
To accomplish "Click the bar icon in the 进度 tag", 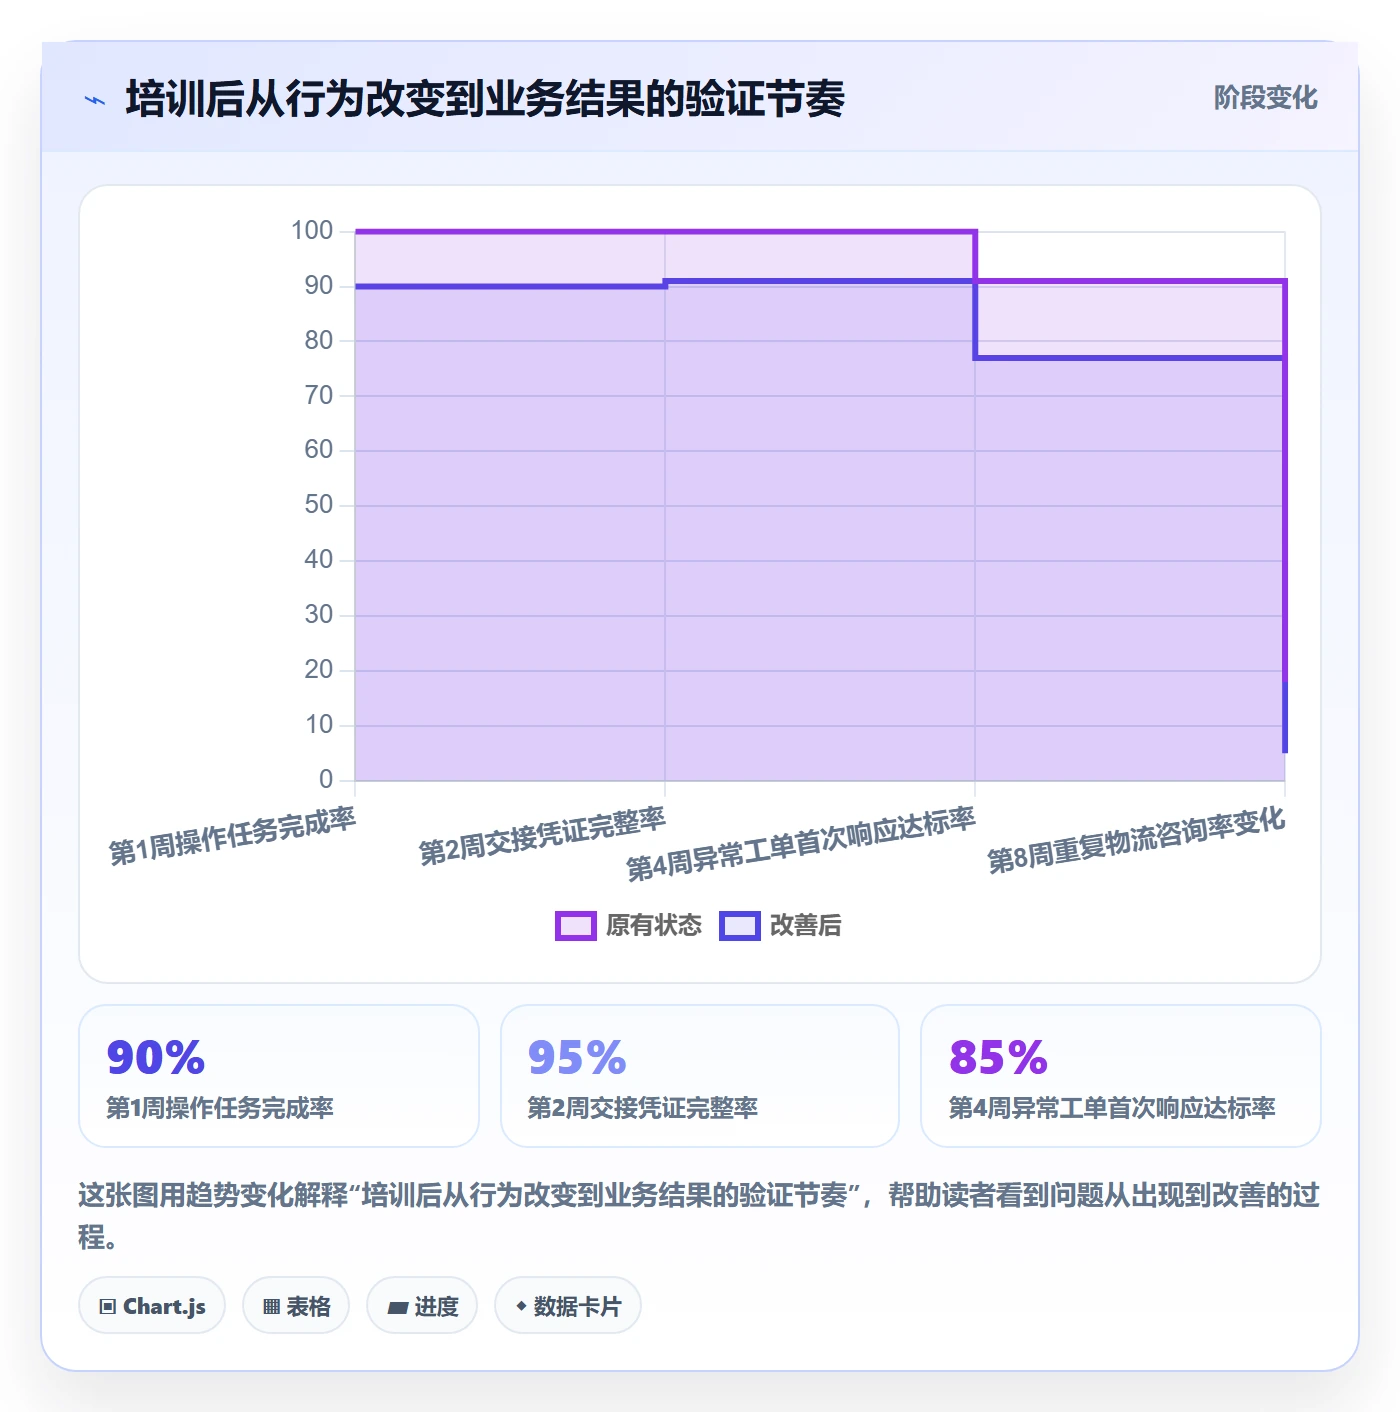I will point(397,1307).
